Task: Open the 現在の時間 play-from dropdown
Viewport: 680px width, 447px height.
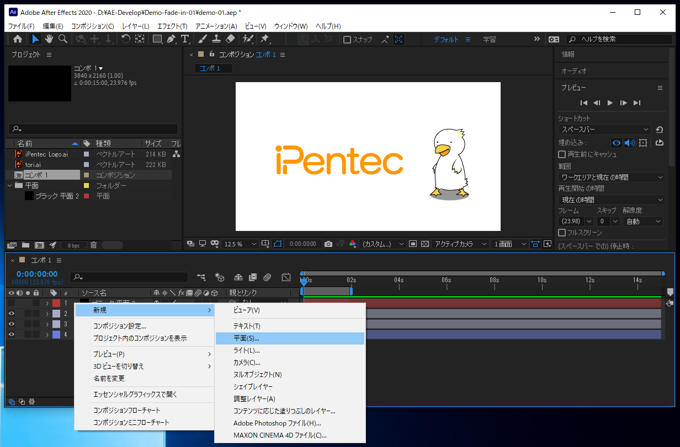Action: (611, 200)
